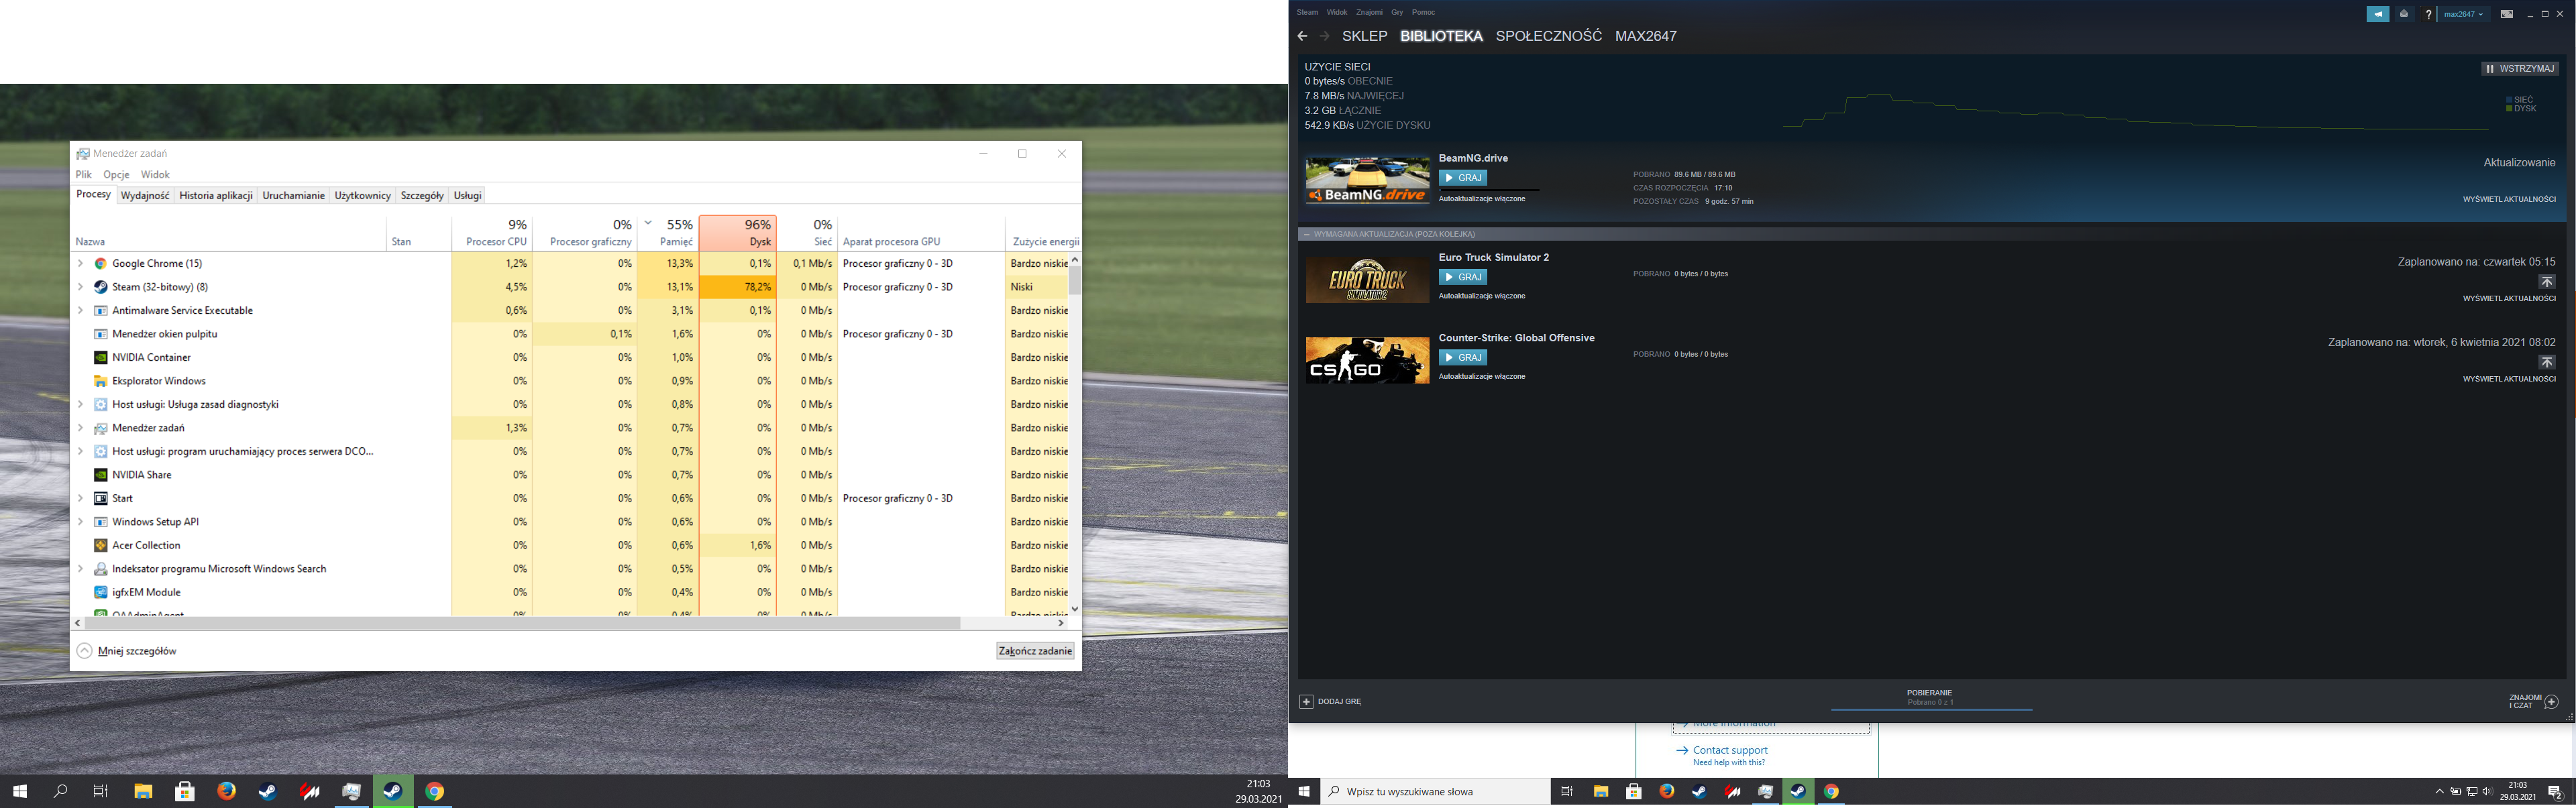The width and height of the screenshot is (2576, 808).
Task: Click the Contact support link
Action: (x=1730, y=750)
